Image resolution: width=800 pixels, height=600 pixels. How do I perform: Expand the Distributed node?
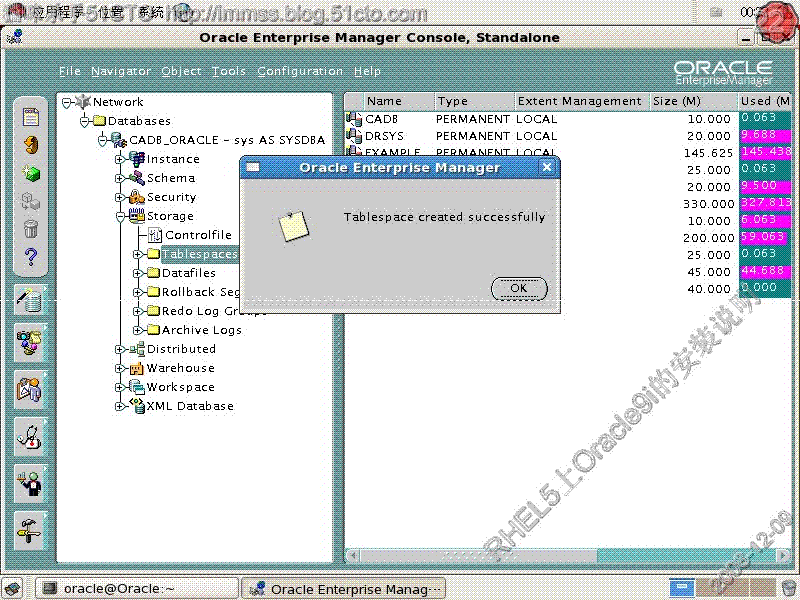[119, 349]
